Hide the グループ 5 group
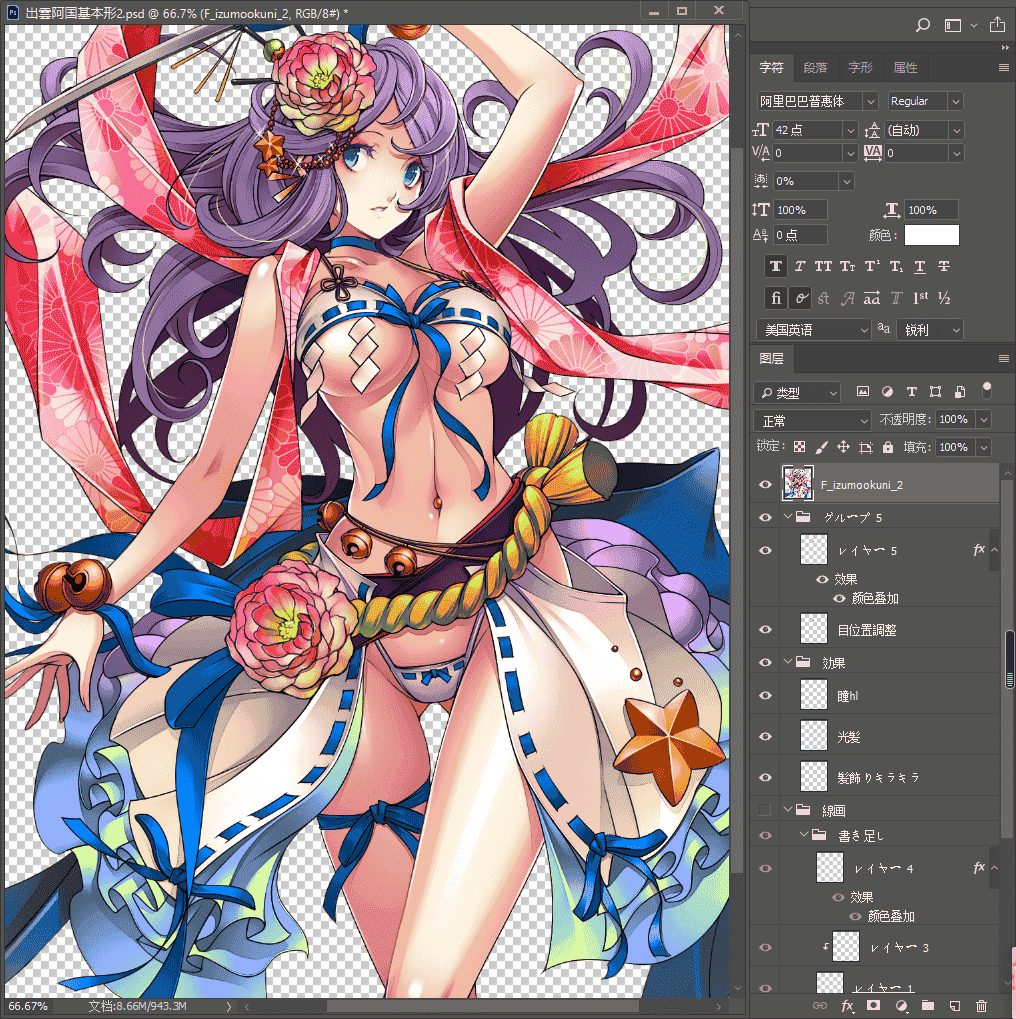1016x1019 pixels. pyautogui.click(x=765, y=518)
